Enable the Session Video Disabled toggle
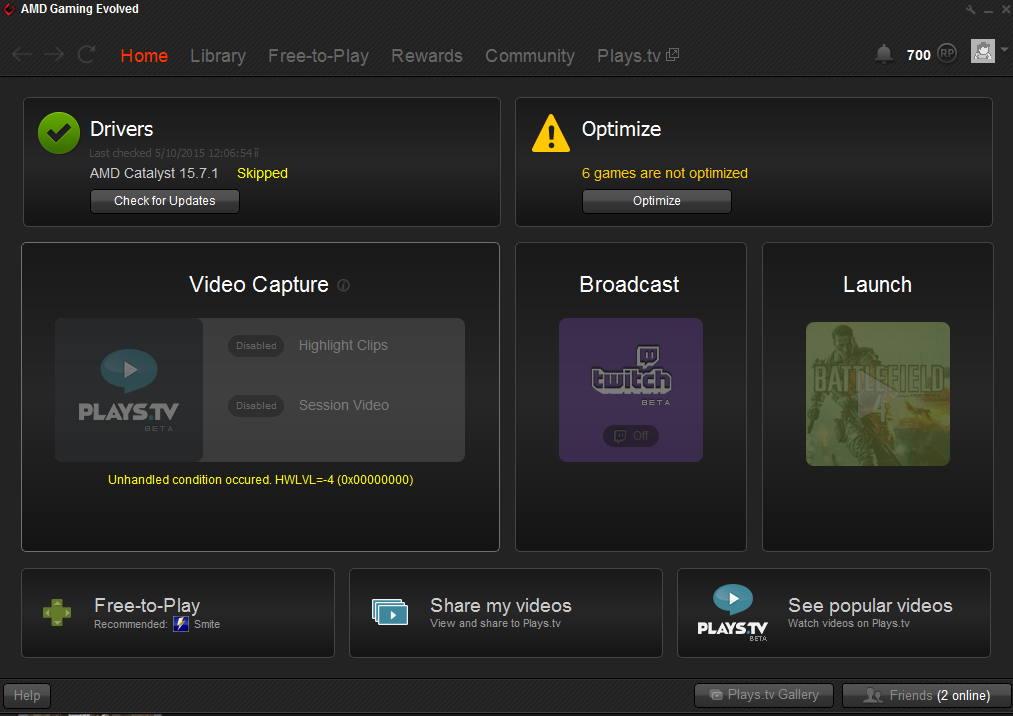 tap(256, 406)
